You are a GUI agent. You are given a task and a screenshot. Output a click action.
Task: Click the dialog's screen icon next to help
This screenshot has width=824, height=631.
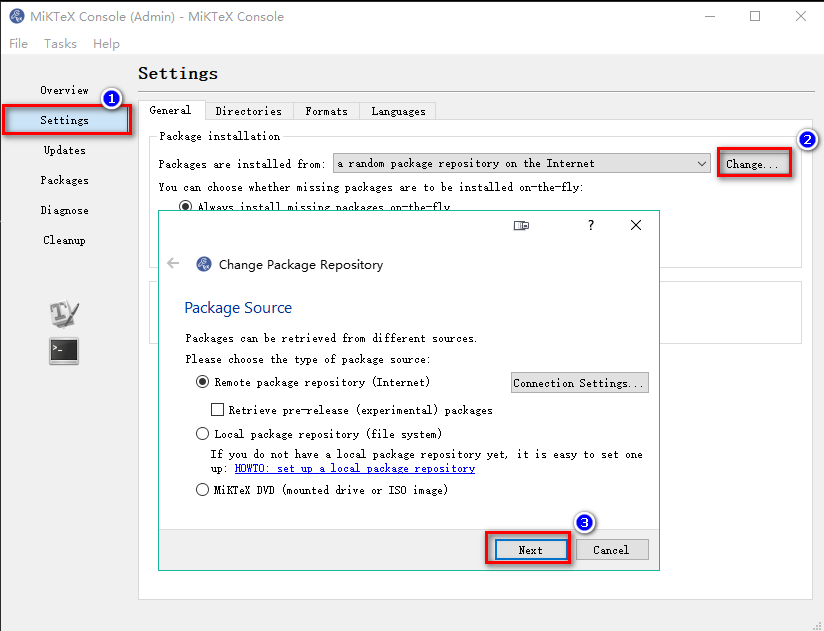click(521, 225)
